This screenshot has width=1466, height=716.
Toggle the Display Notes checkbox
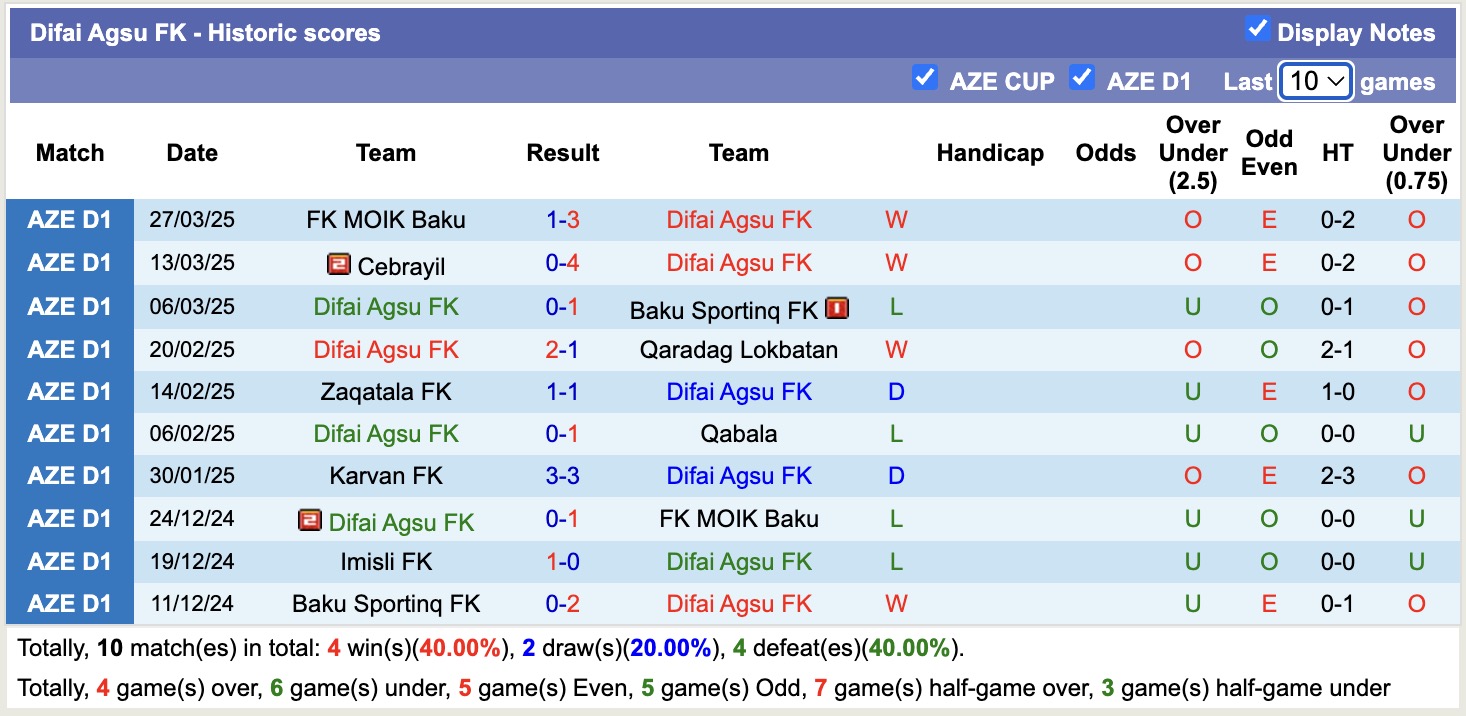click(x=1257, y=31)
